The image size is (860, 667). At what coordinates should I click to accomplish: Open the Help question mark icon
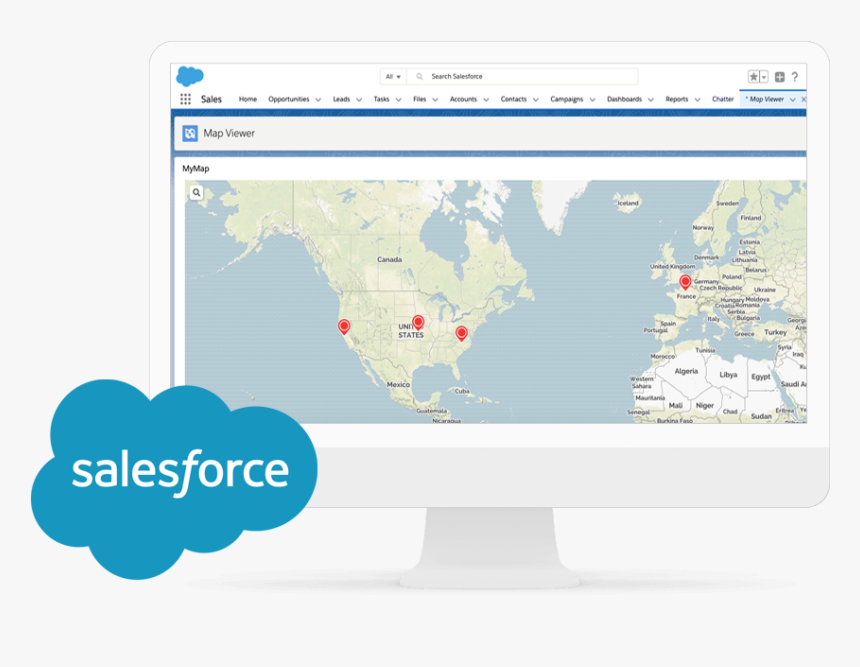(795, 77)
